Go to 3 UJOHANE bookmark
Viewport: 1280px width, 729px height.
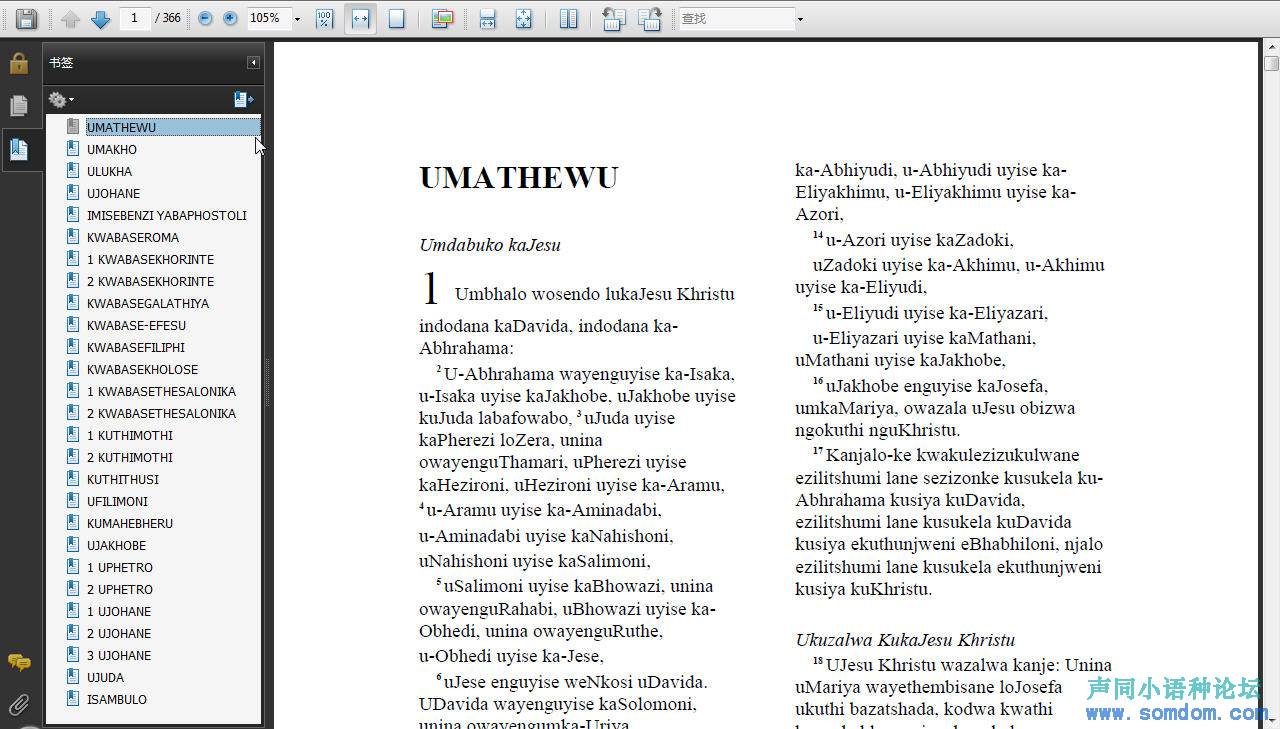tap(119, 655)
